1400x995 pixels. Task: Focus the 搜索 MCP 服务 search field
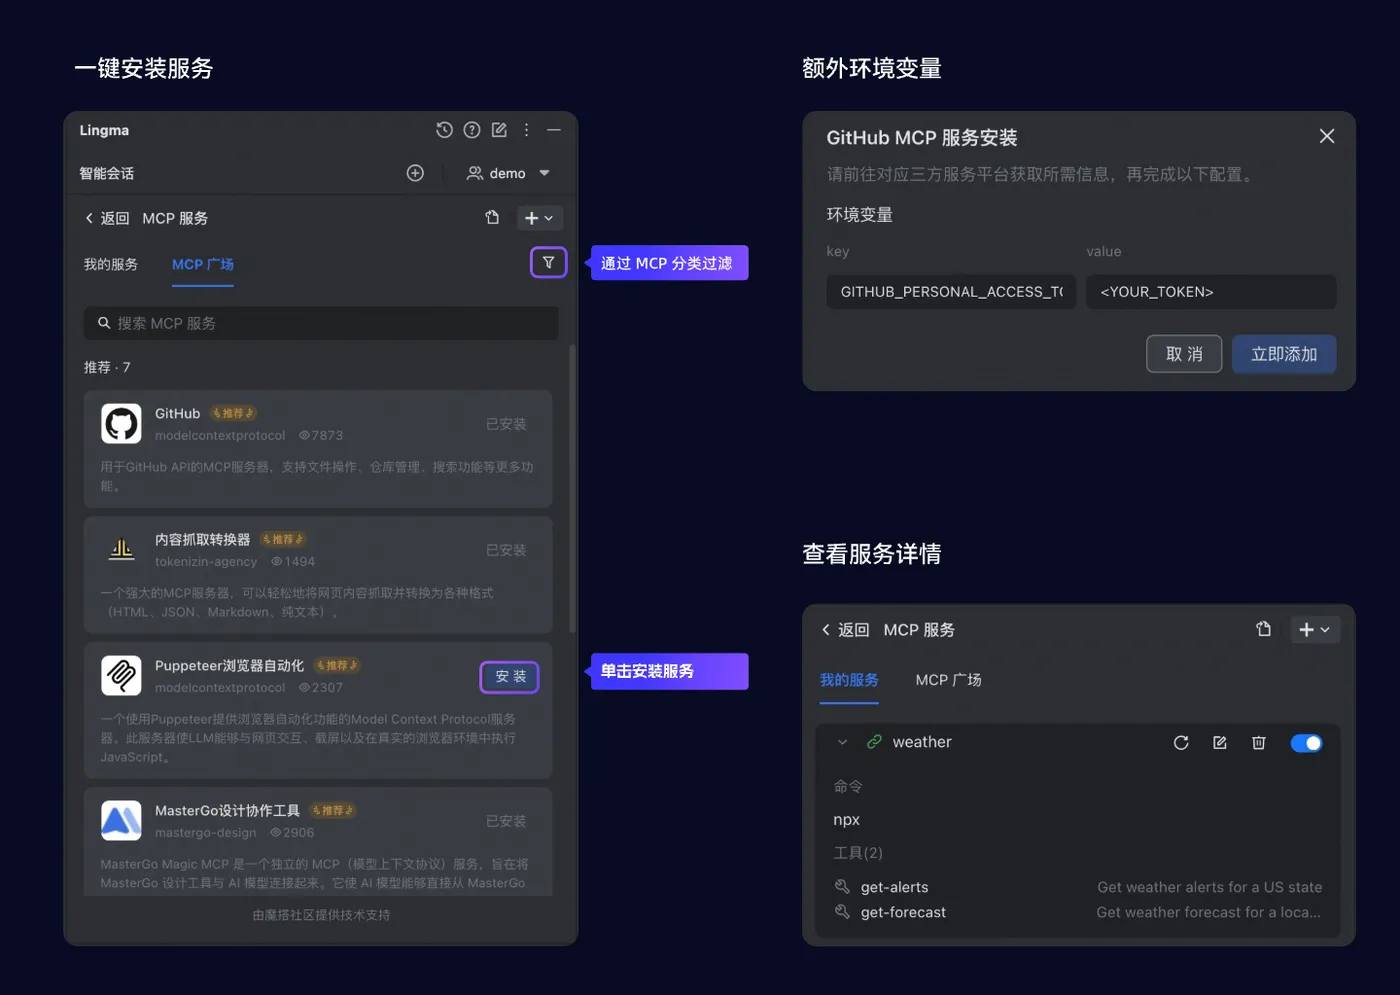(321, 323)
